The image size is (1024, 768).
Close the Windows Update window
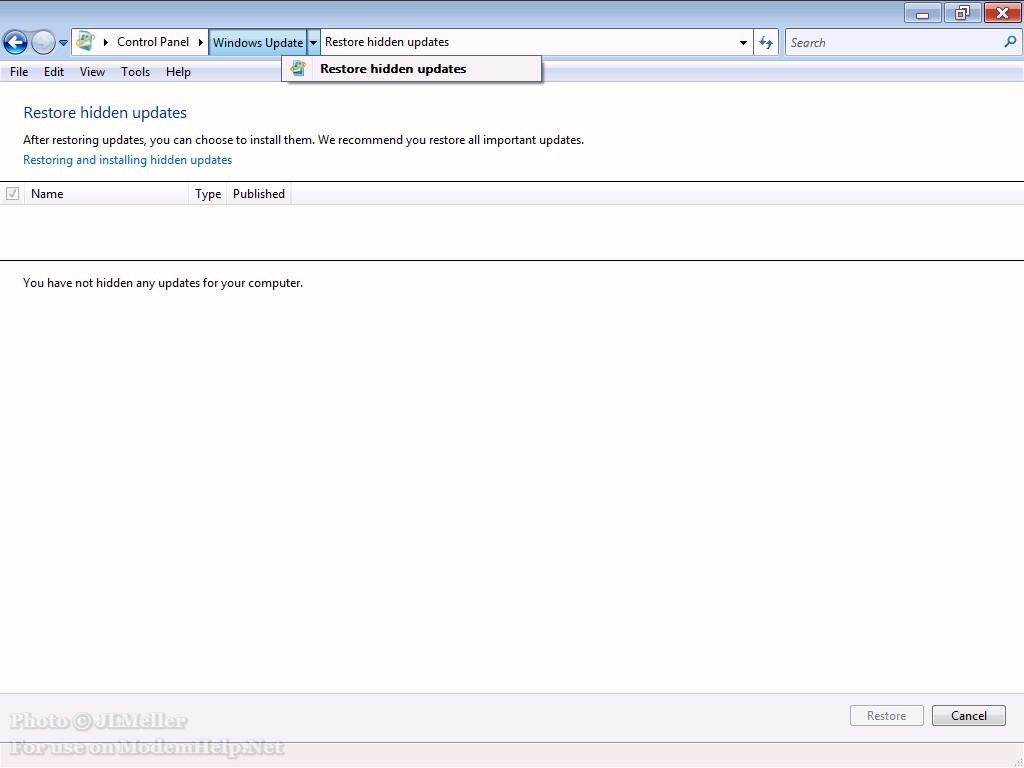tap(1002, 13)
